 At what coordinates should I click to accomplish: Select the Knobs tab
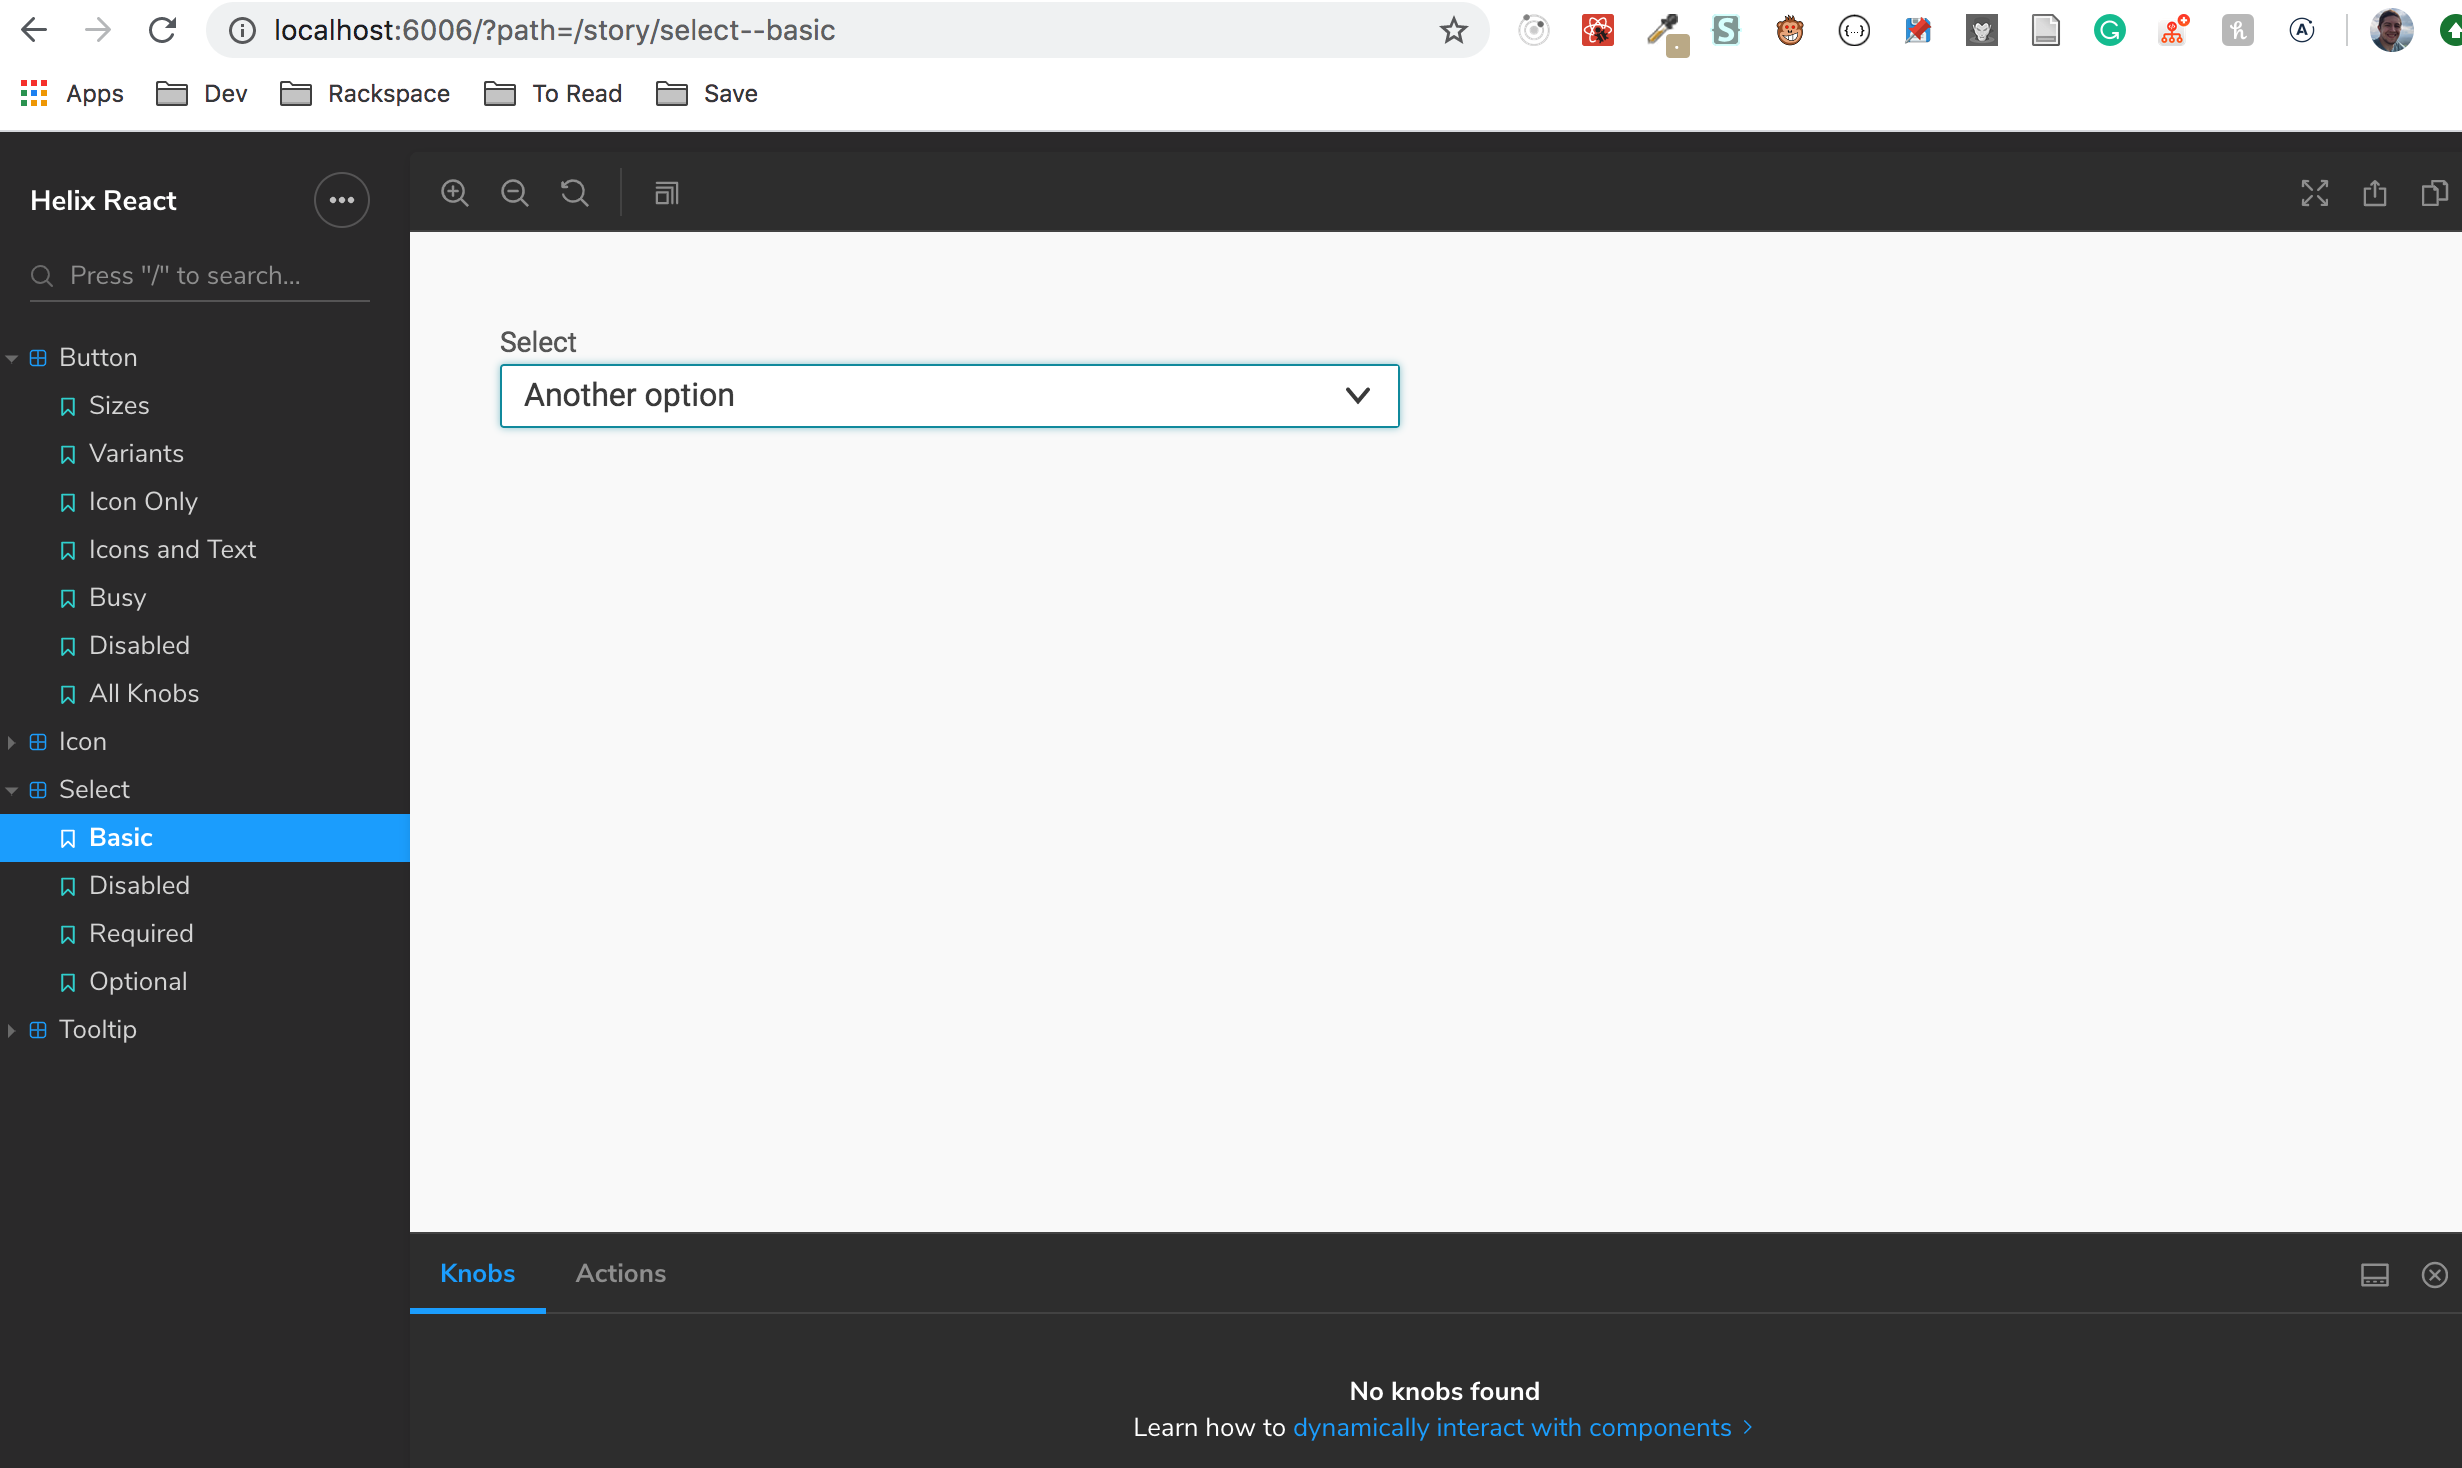(477, 1273)
